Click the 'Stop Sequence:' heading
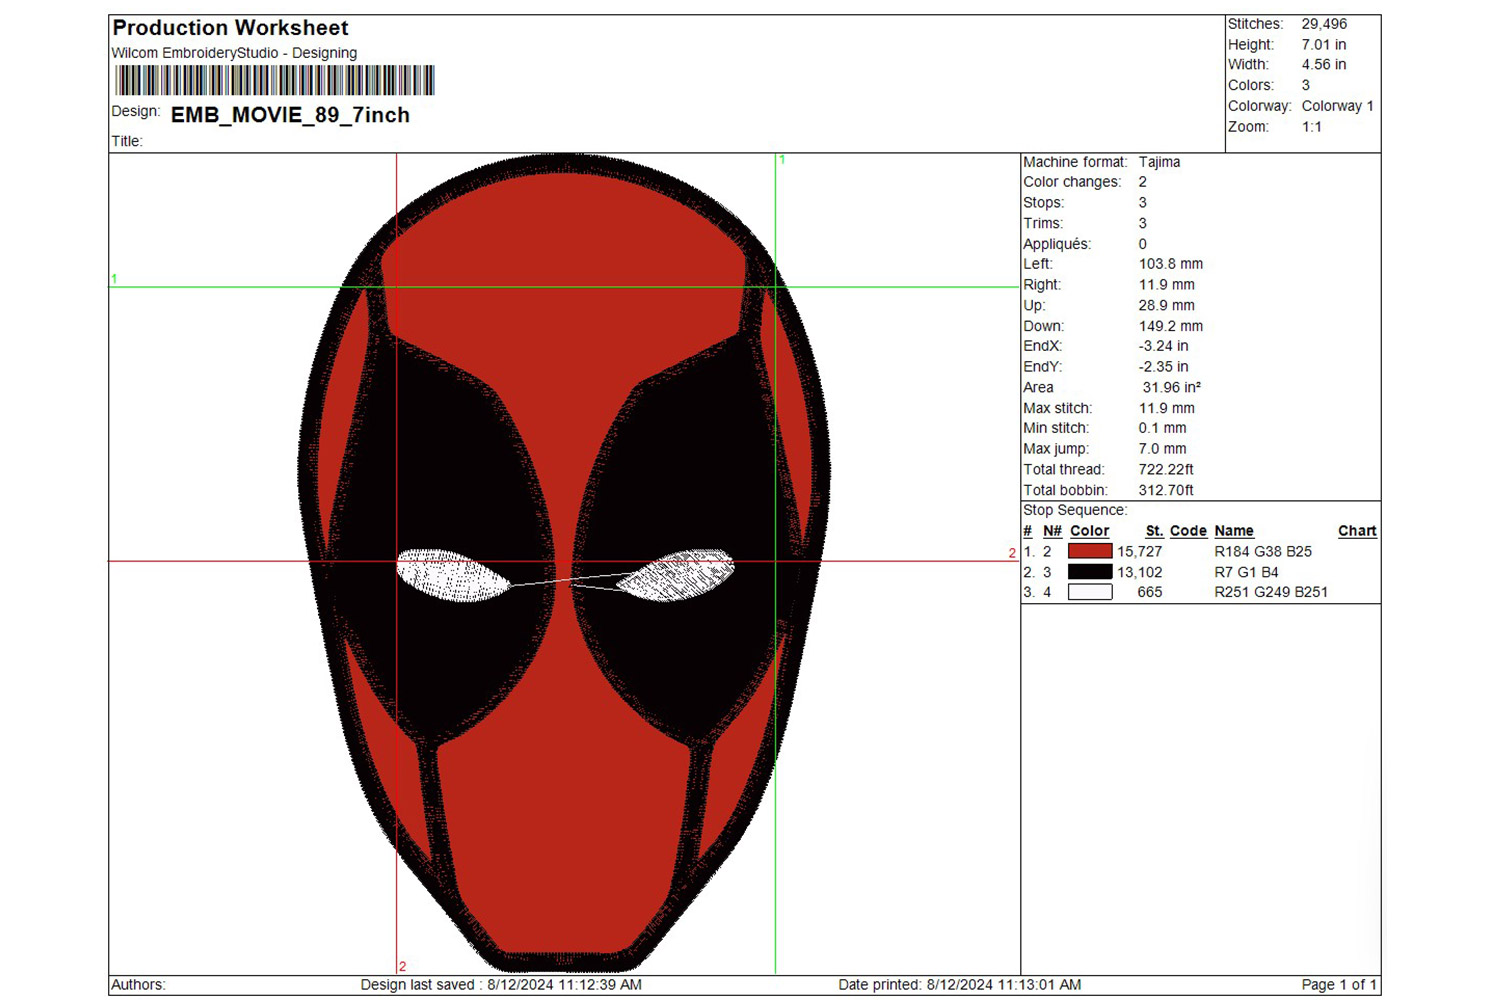 1075,510
